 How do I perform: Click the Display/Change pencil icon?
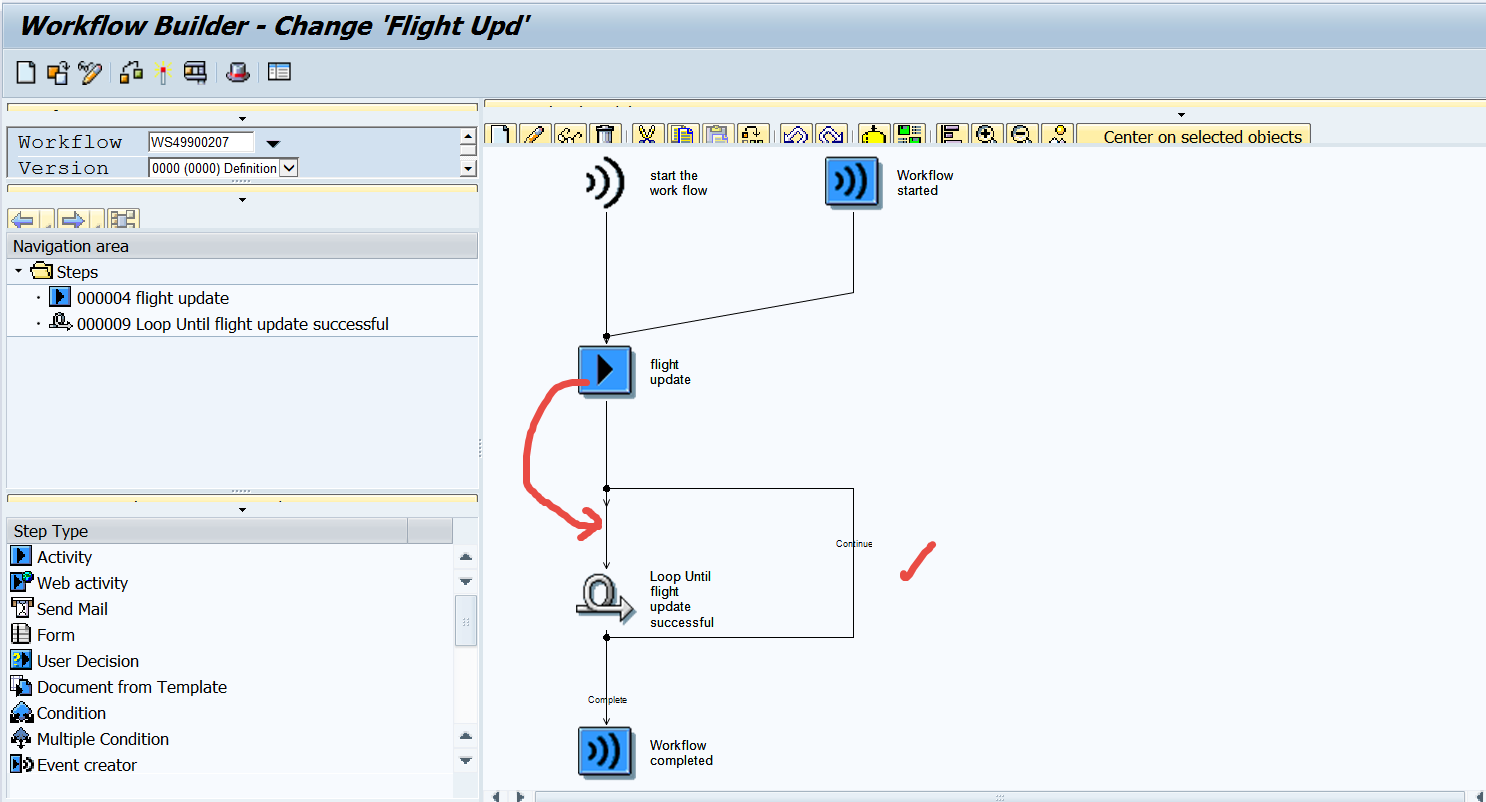(90, 72)
